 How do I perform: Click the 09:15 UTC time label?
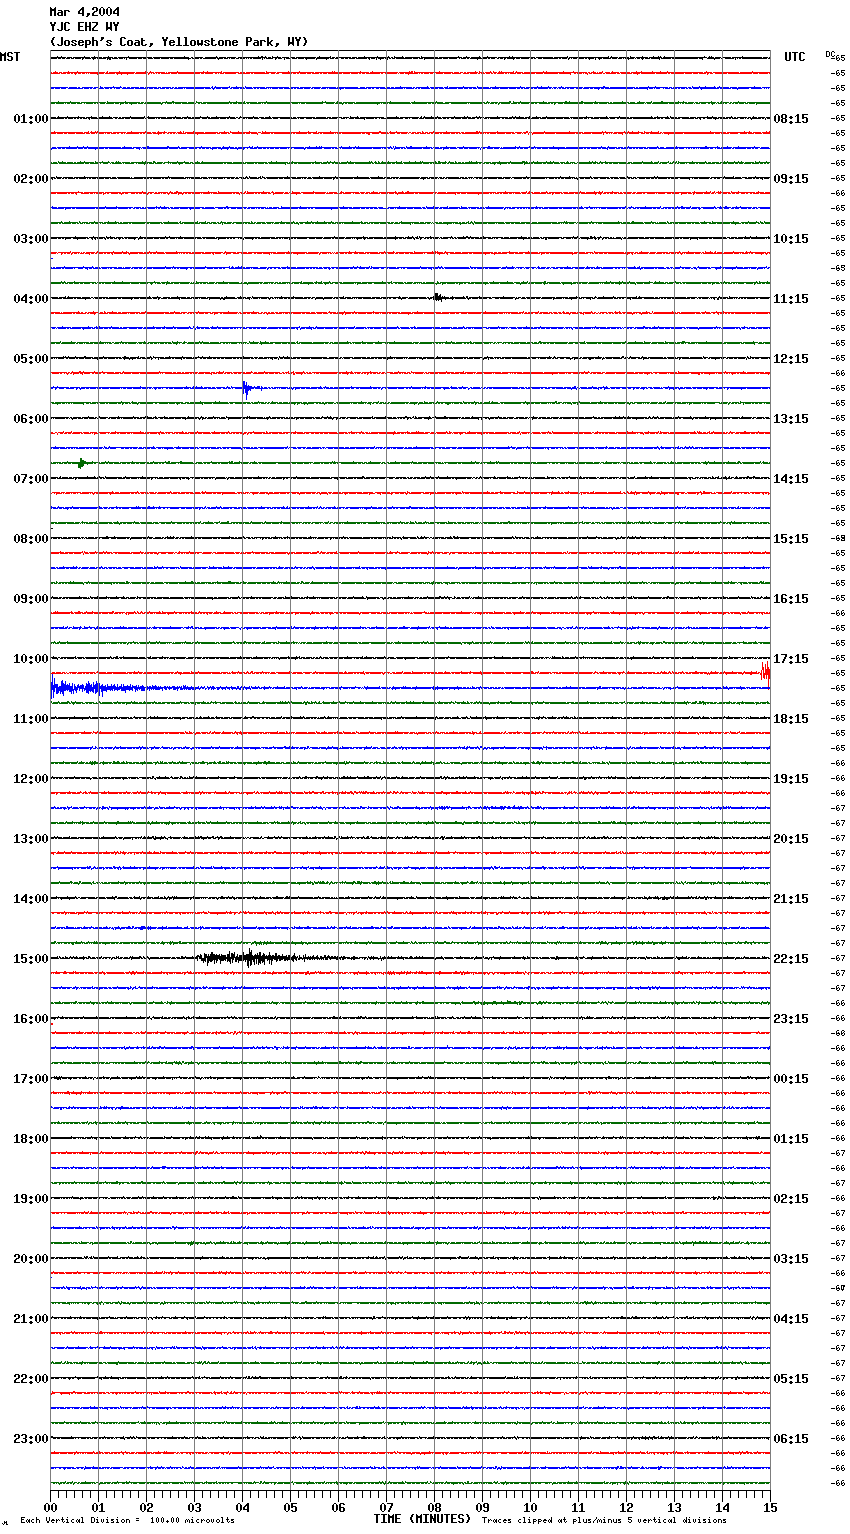[791, 179]
